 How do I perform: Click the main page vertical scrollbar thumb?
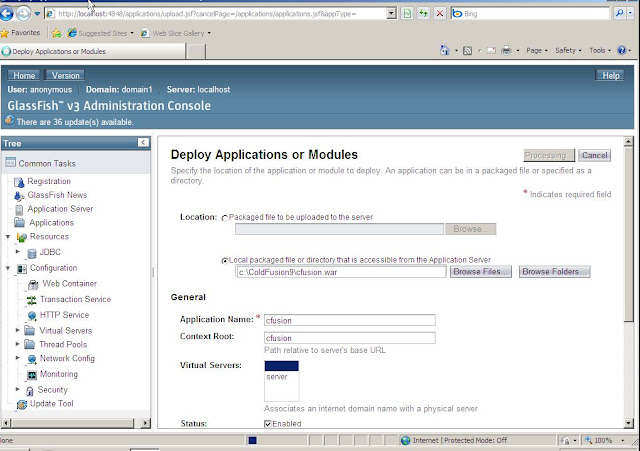coord(629,234)
